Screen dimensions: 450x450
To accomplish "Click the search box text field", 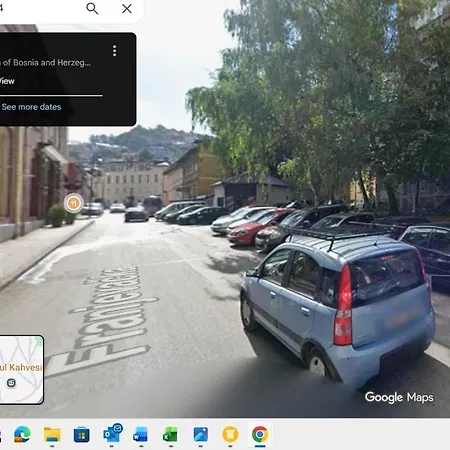I will 40,8.
